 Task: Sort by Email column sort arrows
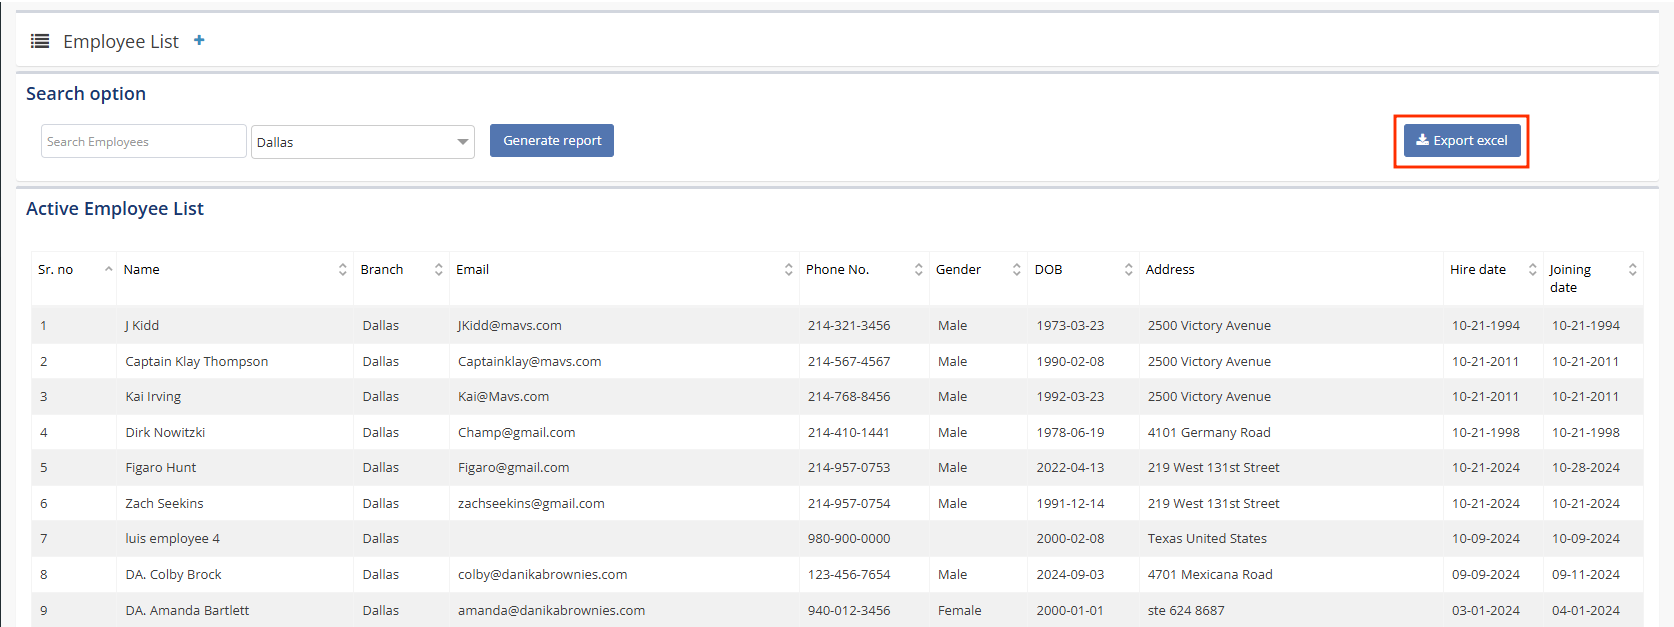point(788,269)
